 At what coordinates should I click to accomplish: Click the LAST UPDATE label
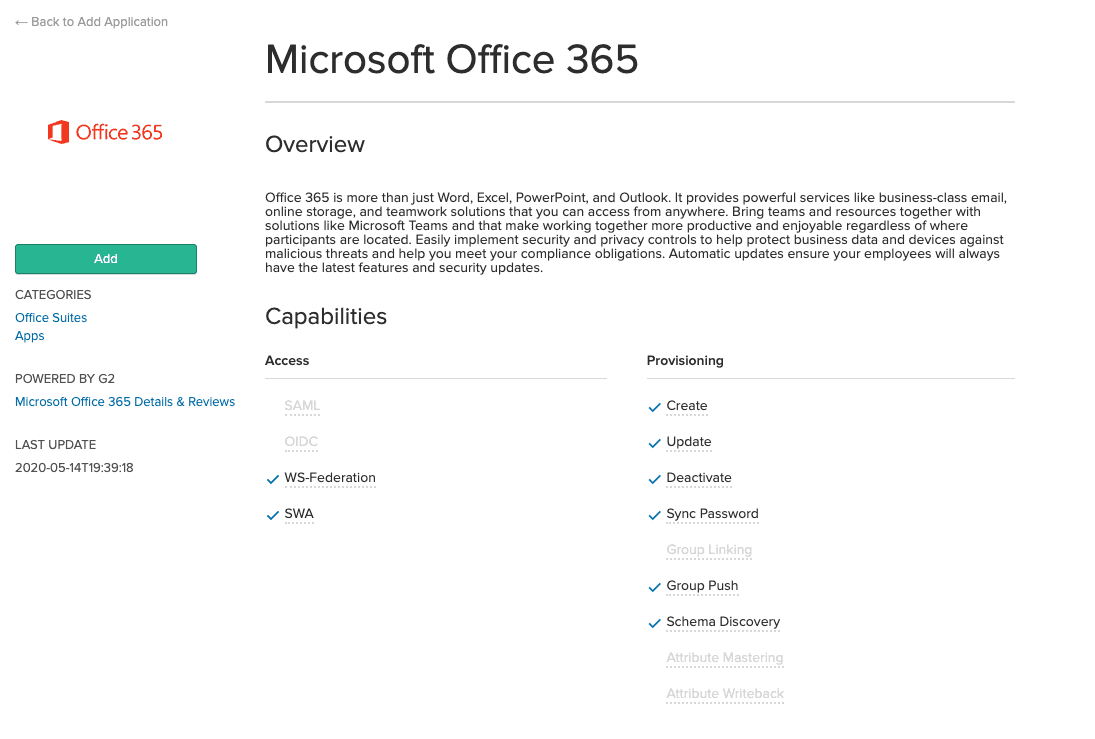pyautogui.click(x=56, y=445)
